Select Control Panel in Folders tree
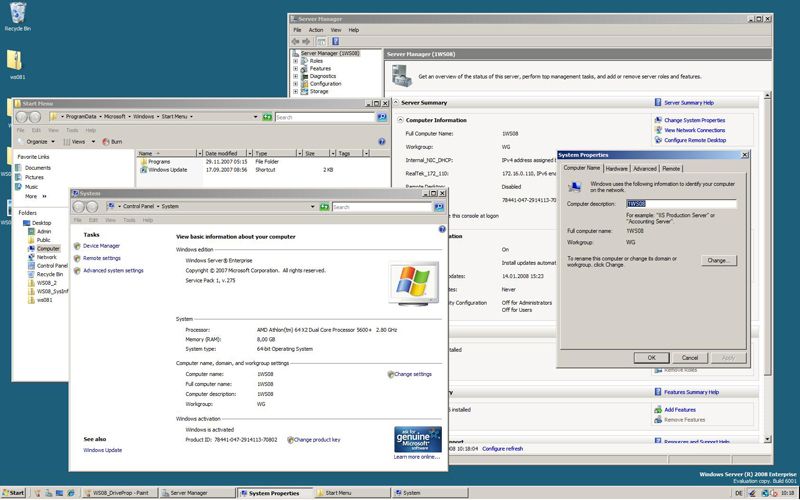This screenshot has height=500, width=800. point(52,266)
